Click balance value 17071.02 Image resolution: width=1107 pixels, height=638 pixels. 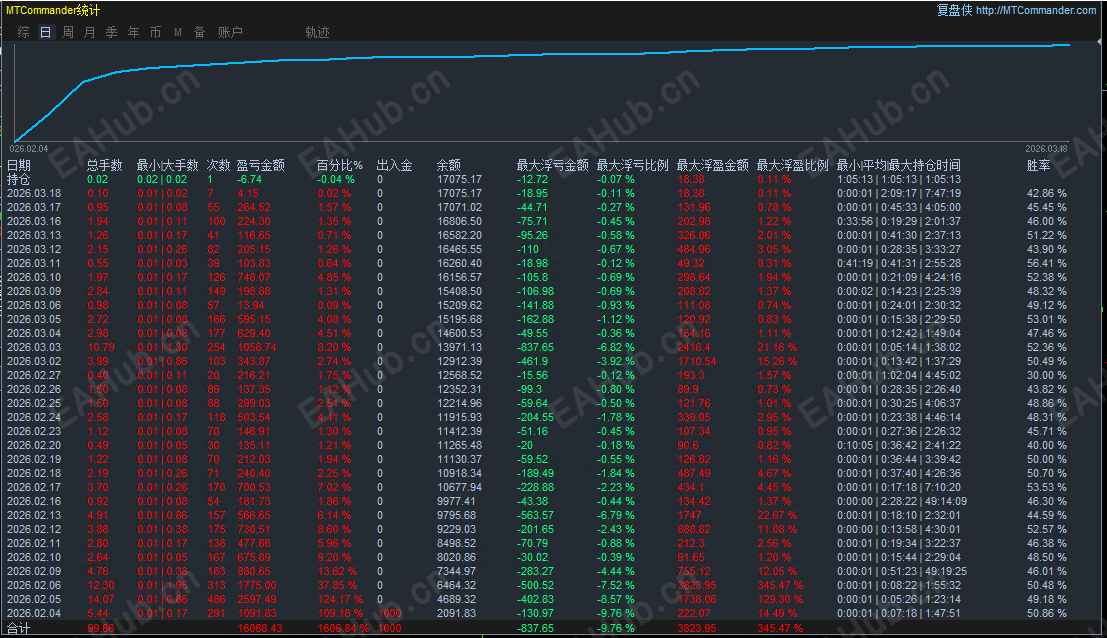pyautogui.click(x=459, y=207)
